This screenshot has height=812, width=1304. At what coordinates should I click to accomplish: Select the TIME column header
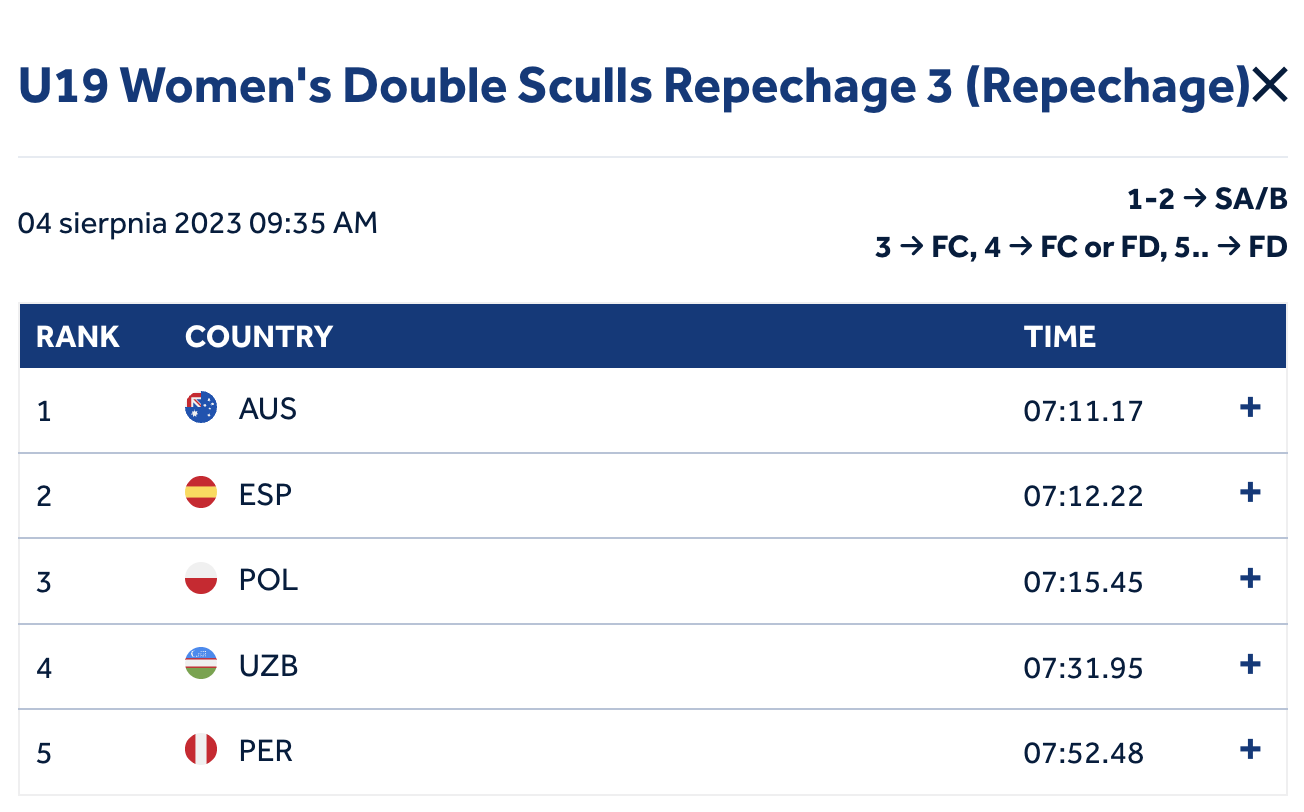1060,336
